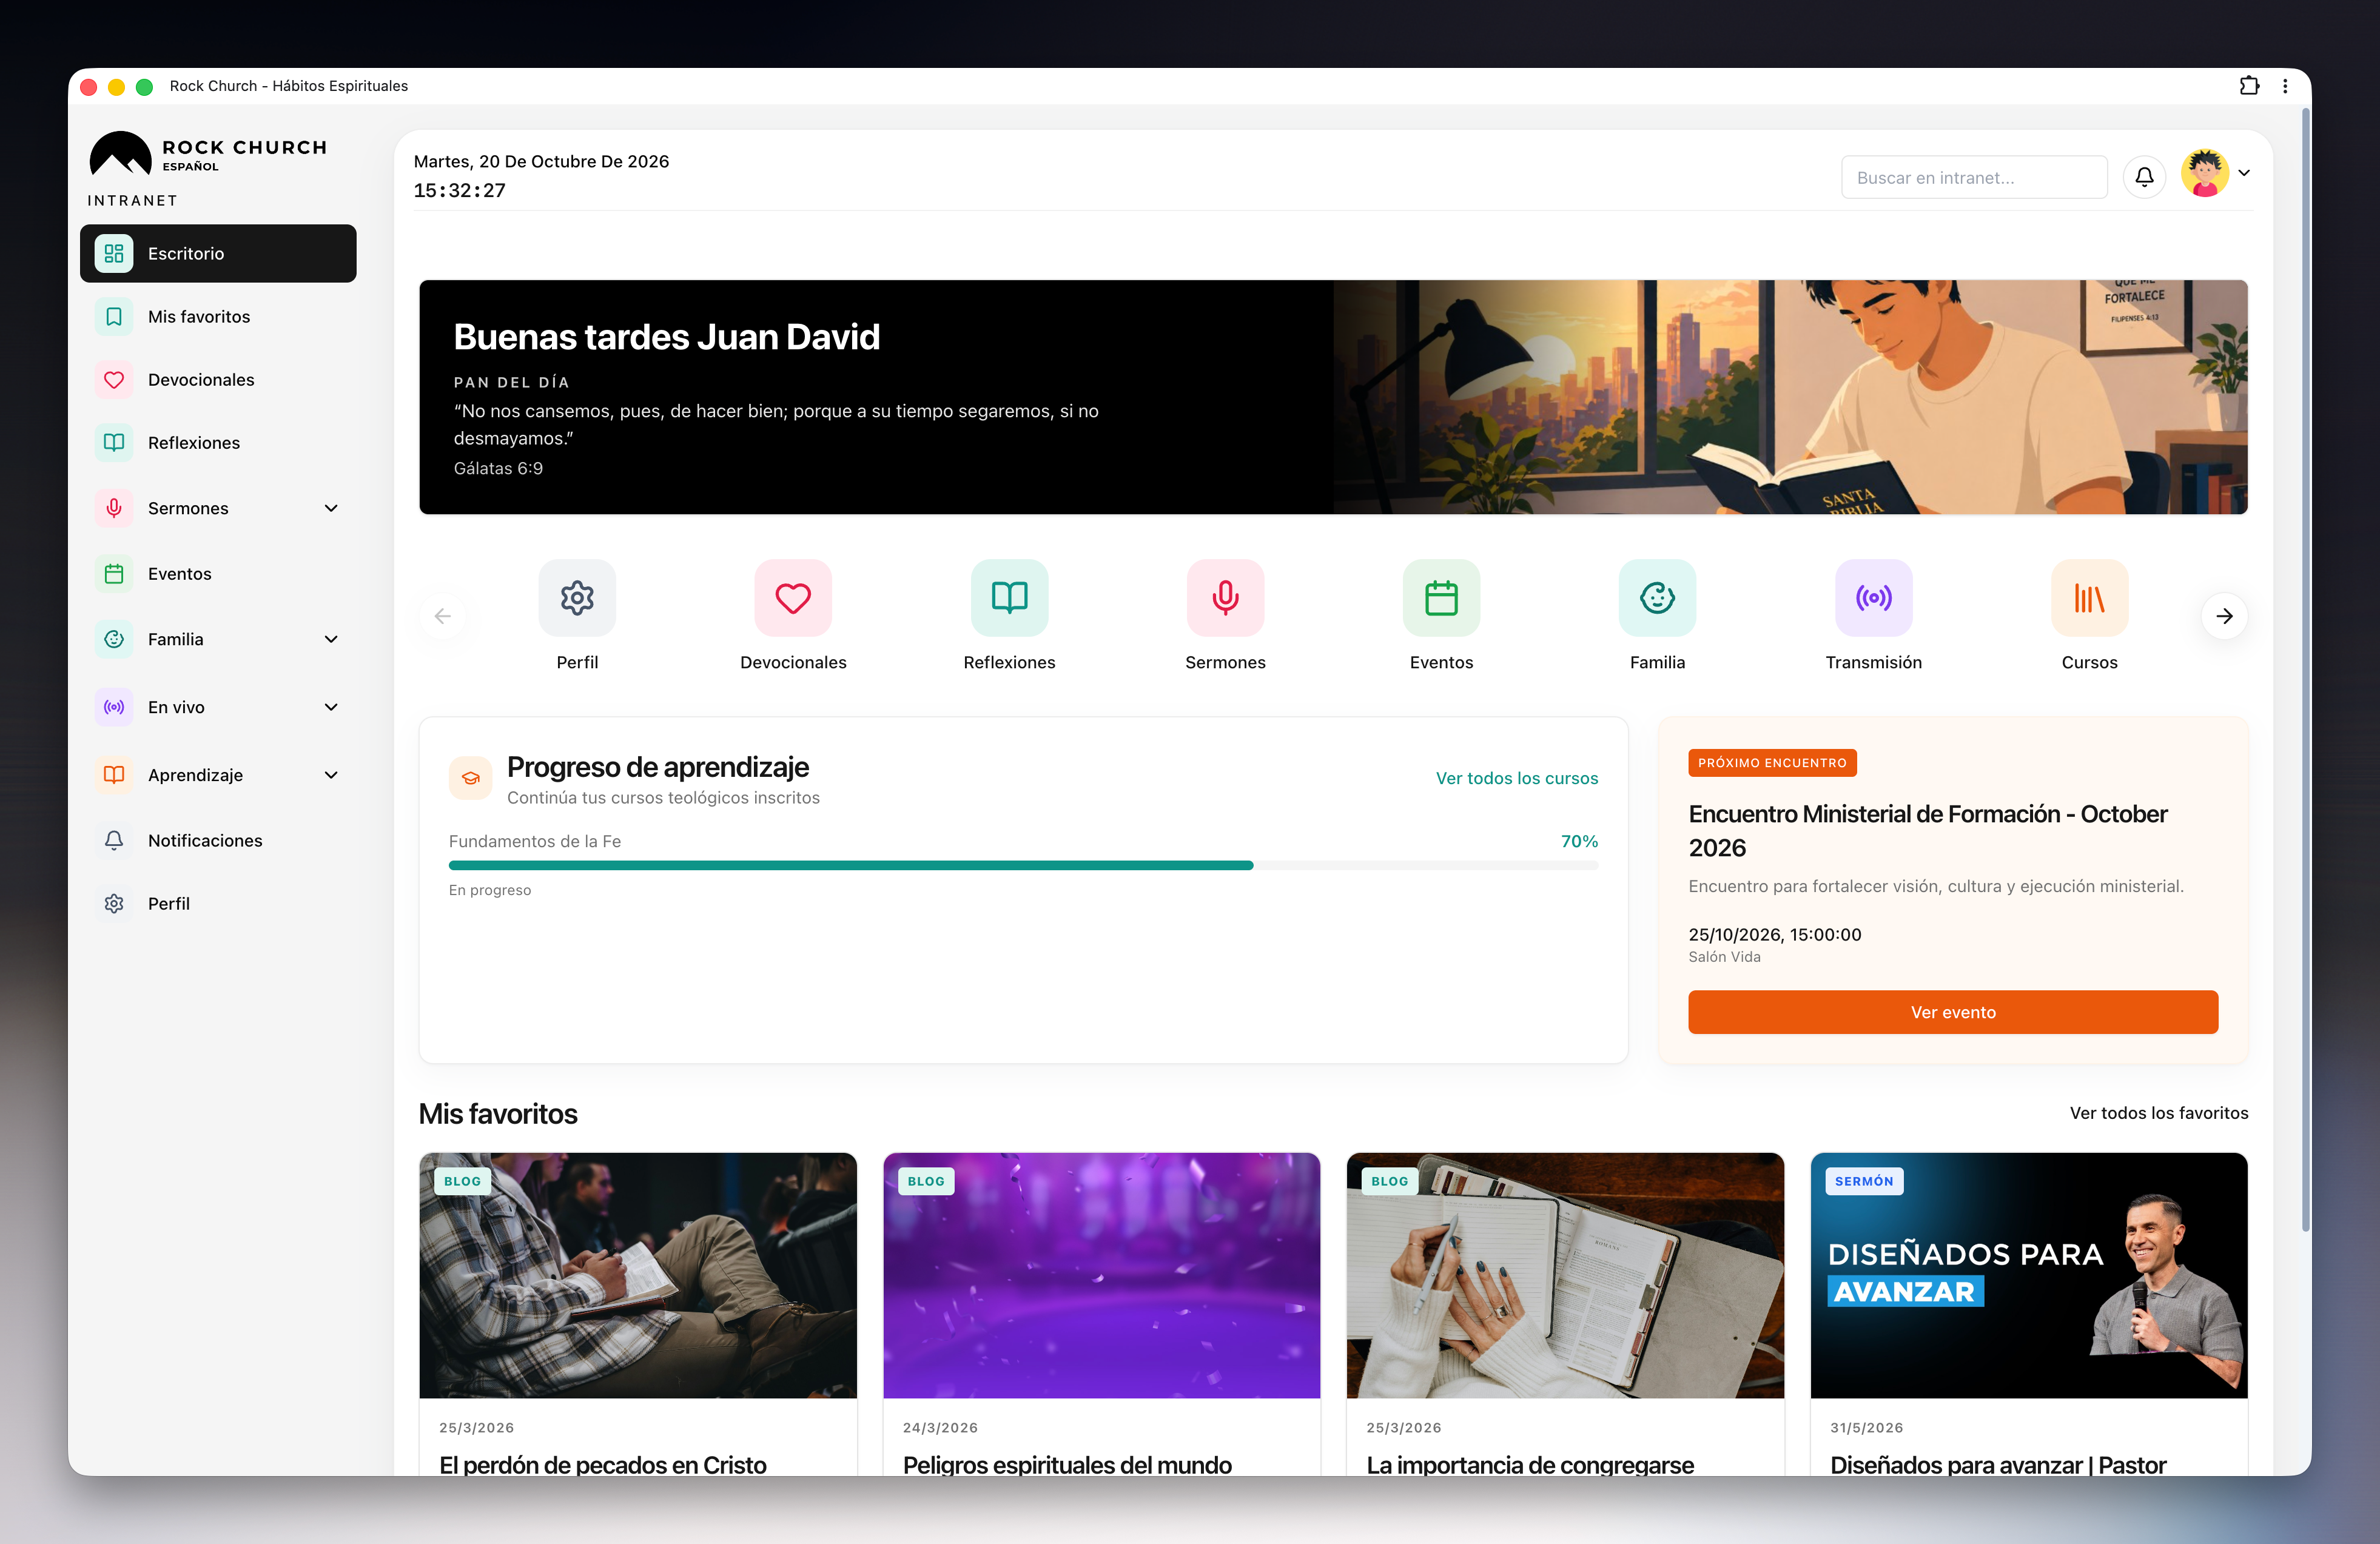Click the extensions puzzle icon in title bar

[x=2249, y=86]
